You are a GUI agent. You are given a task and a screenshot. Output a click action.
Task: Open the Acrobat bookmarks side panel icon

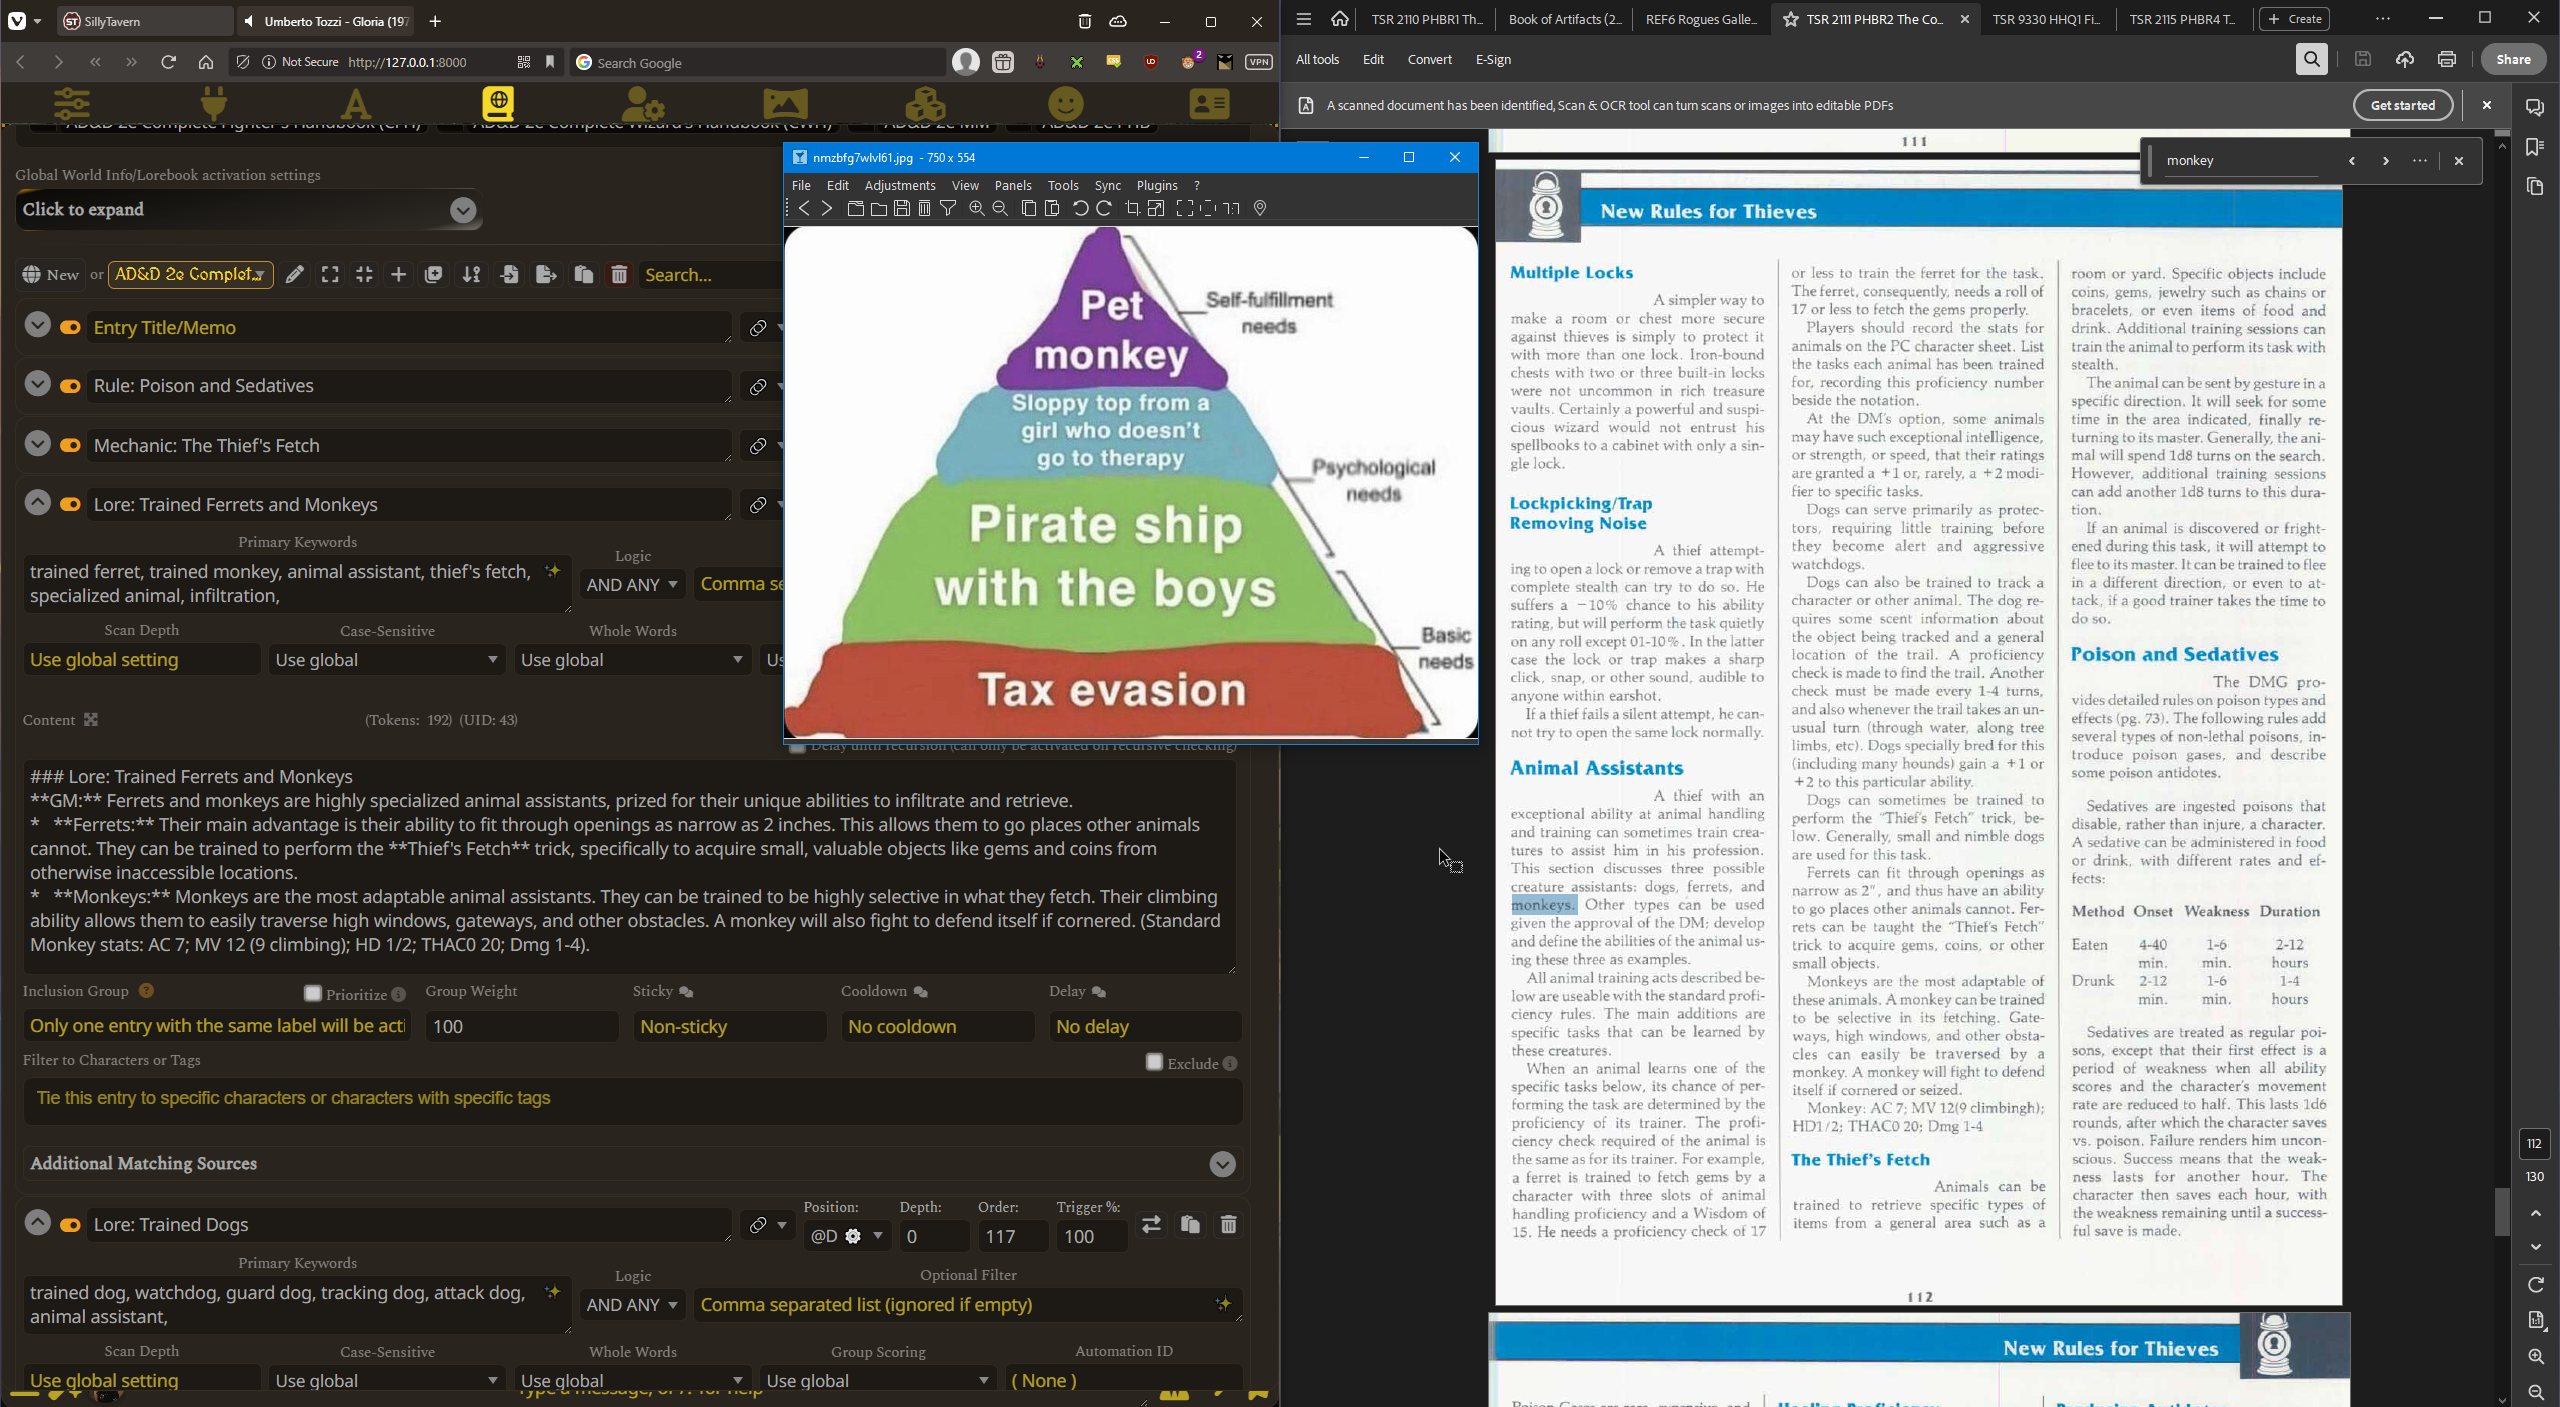(x=2534, y=147)
